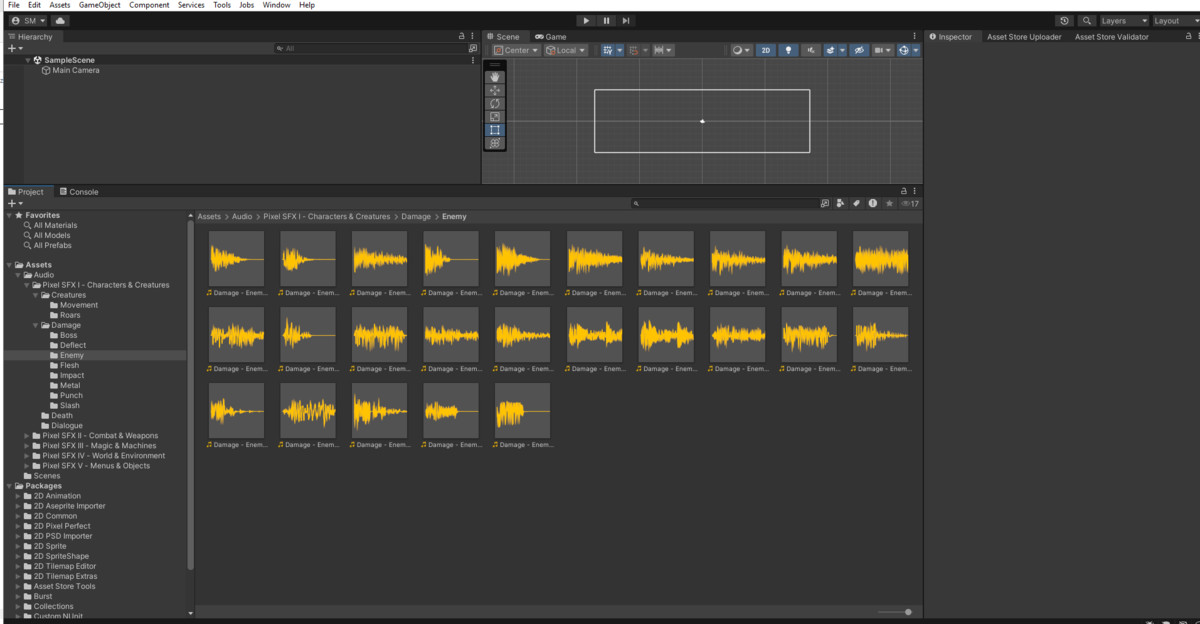Click the Search by Type icon in Project

coord(841,203)
